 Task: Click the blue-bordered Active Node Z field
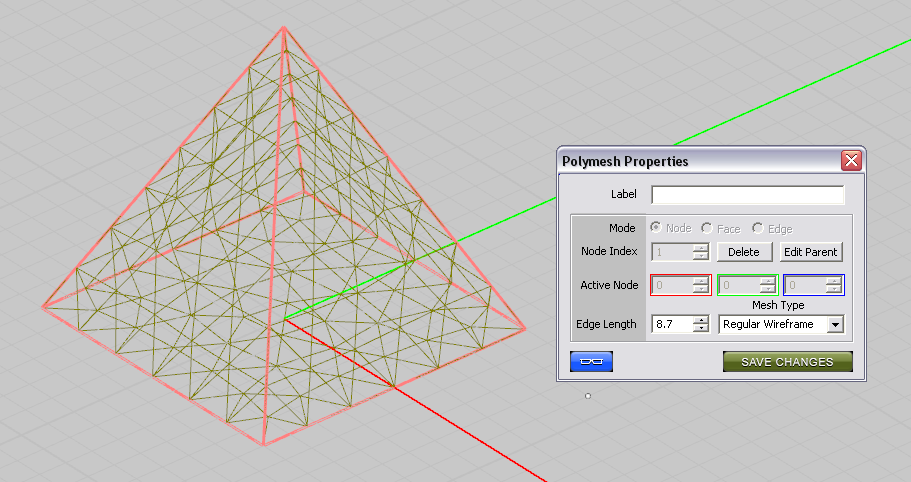806,285
